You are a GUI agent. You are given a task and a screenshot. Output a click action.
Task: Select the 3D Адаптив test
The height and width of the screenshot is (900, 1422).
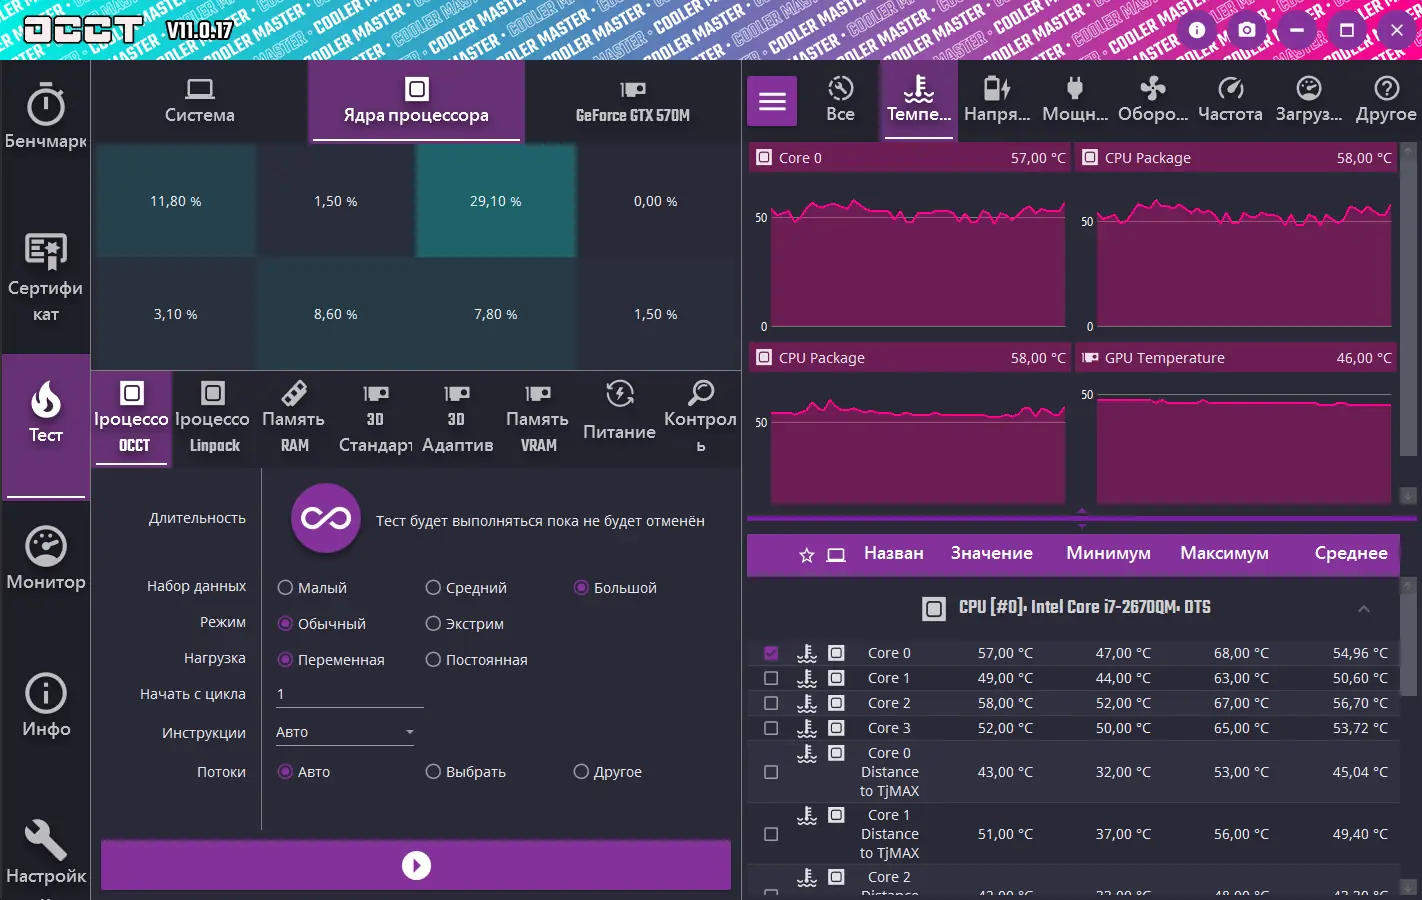pyautogui.click(x=457, y=418)
